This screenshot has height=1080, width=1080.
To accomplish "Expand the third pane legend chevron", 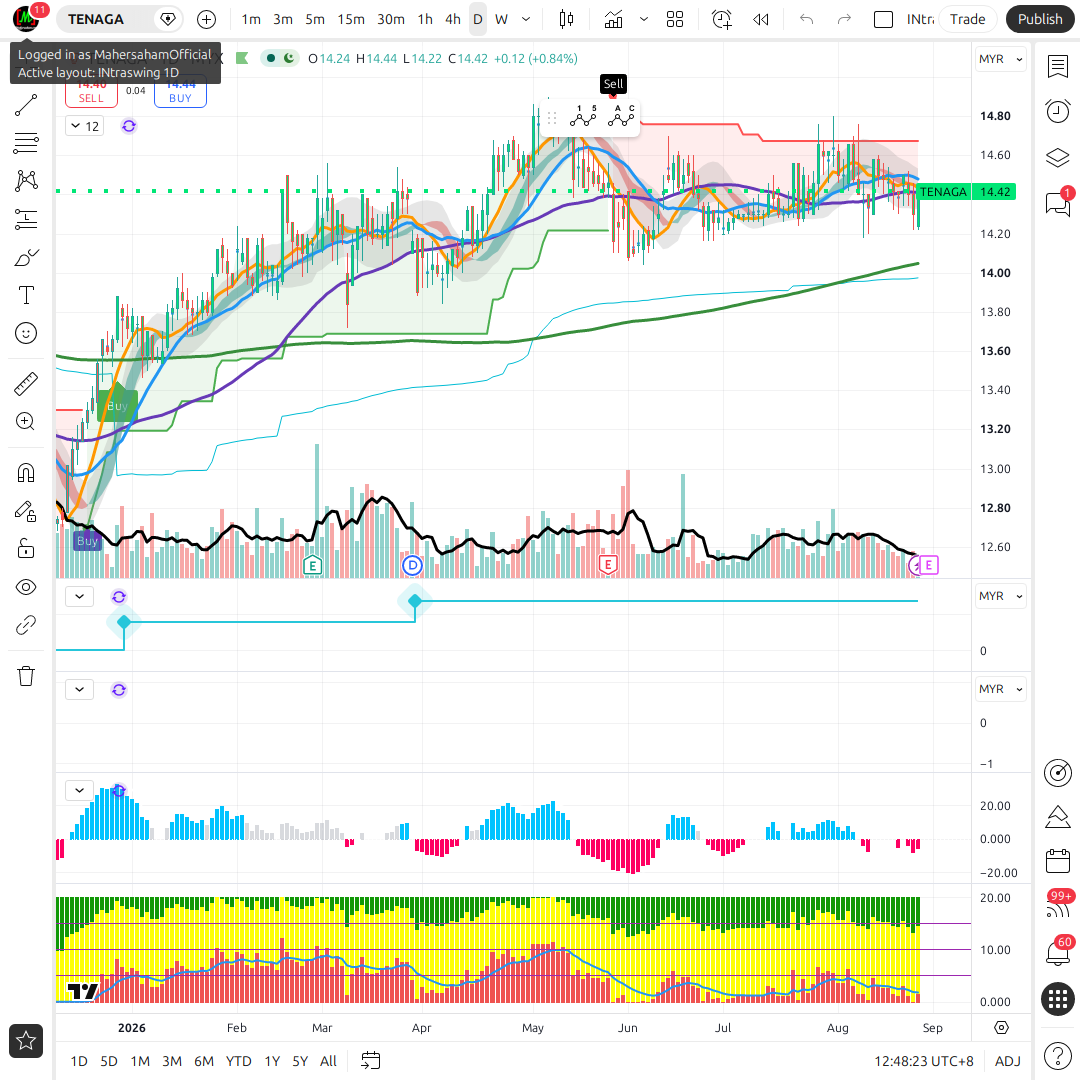I will [79, 689].
